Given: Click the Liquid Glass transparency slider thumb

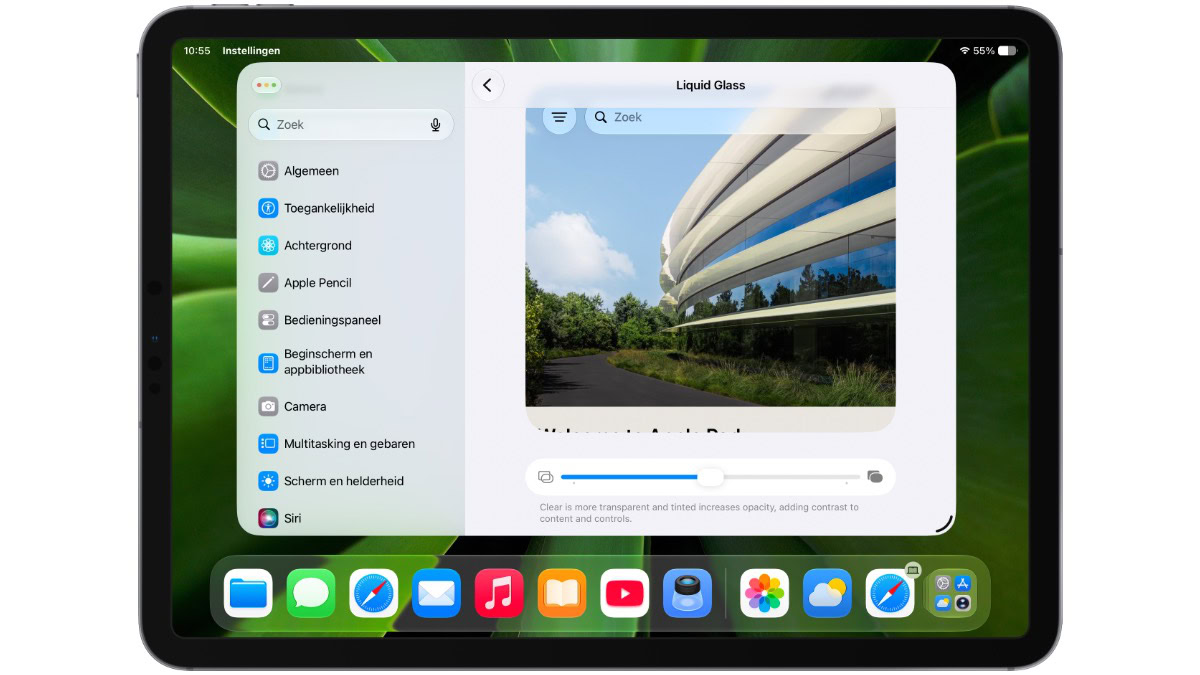Looking at the screenshot, I should point(710,477).
